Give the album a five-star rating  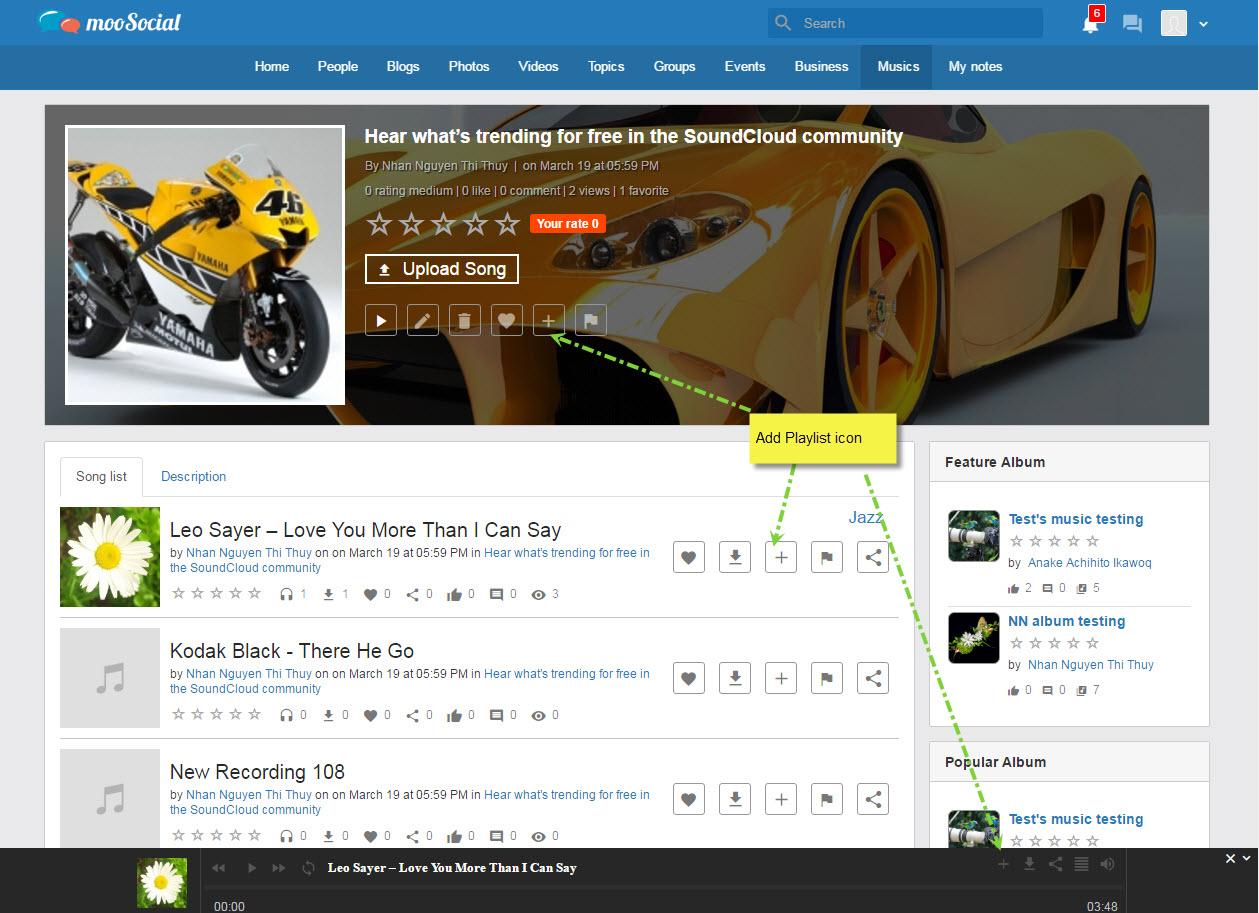coord(507,224)
